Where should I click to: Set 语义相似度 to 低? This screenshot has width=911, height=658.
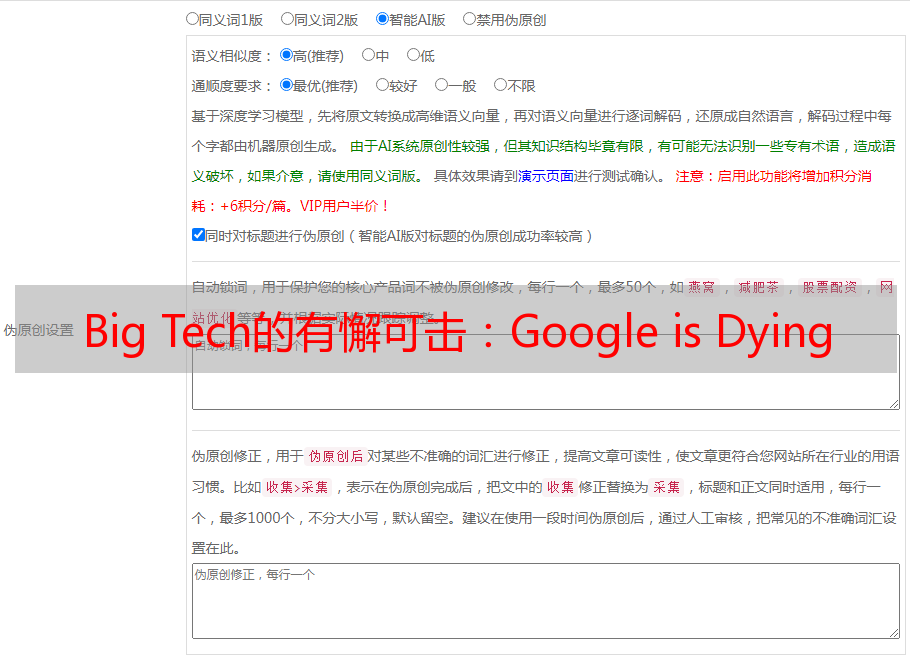pyautogui.click(x=413, y=55)
